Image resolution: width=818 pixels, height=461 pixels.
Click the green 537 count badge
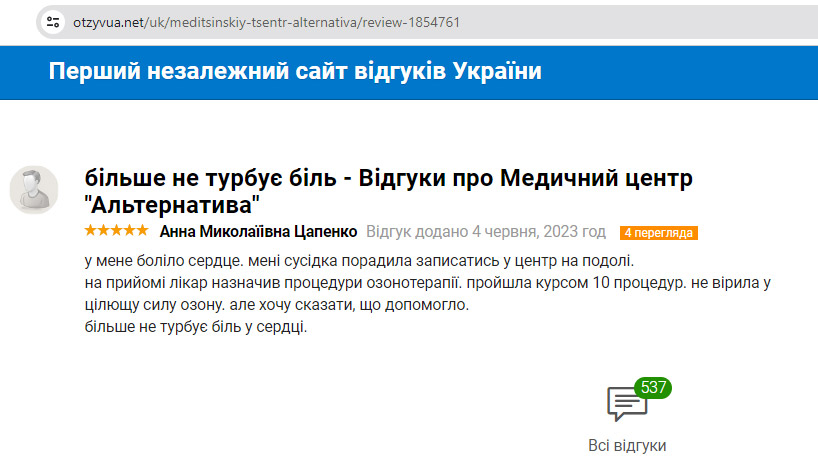(x=652, y=388)
